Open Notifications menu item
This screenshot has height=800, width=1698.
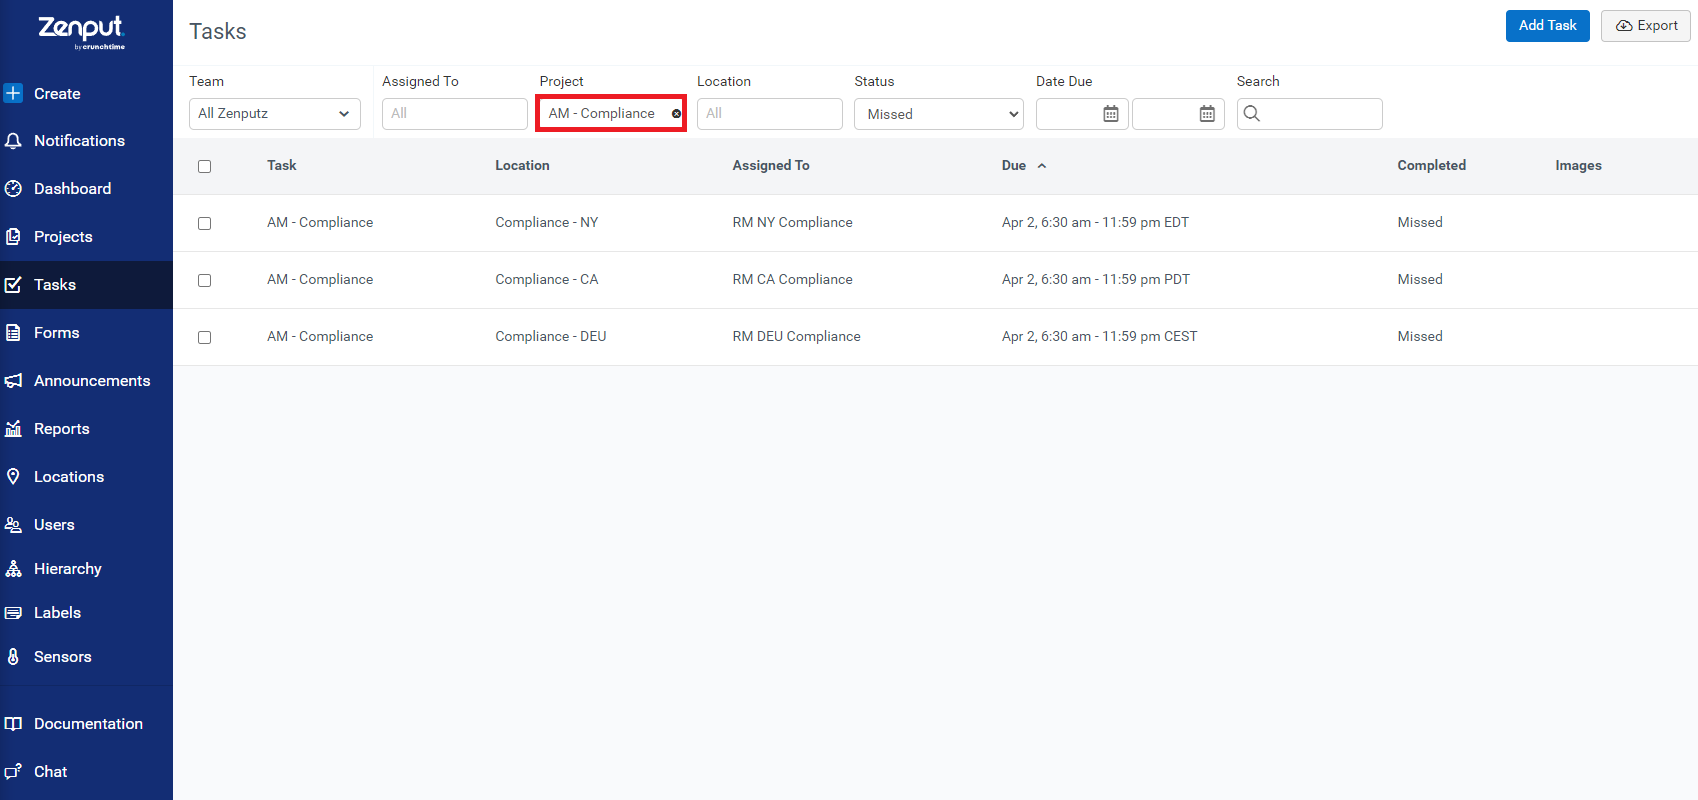point(79,141)
